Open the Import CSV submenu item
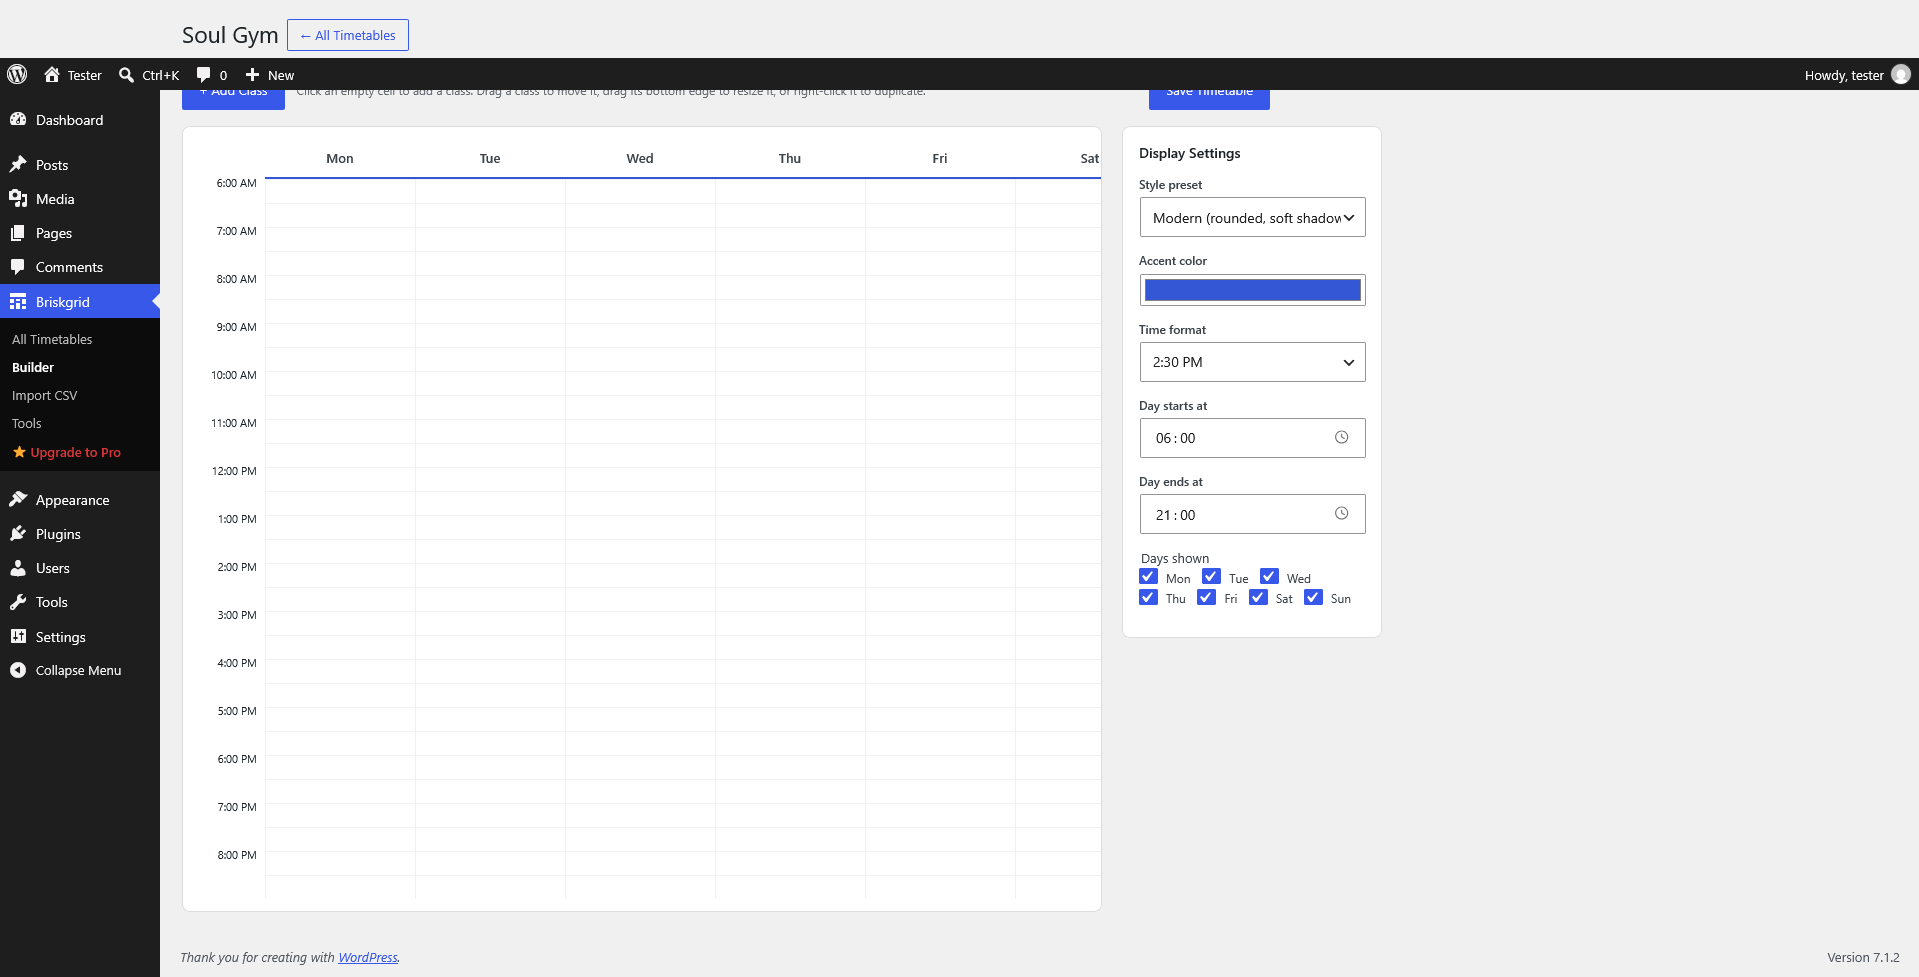The image size is (1919, 977). tap(44, 395)
